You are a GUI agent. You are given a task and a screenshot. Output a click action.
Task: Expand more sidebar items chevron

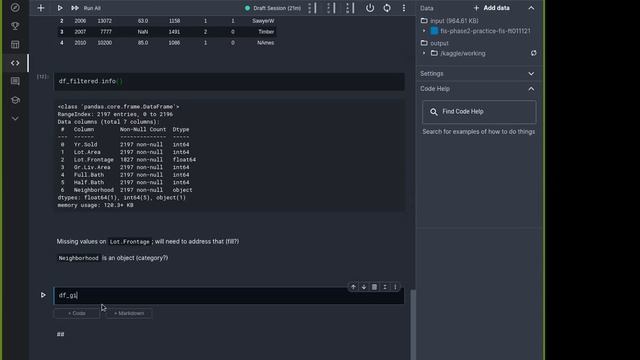click(x=15, y=118)
